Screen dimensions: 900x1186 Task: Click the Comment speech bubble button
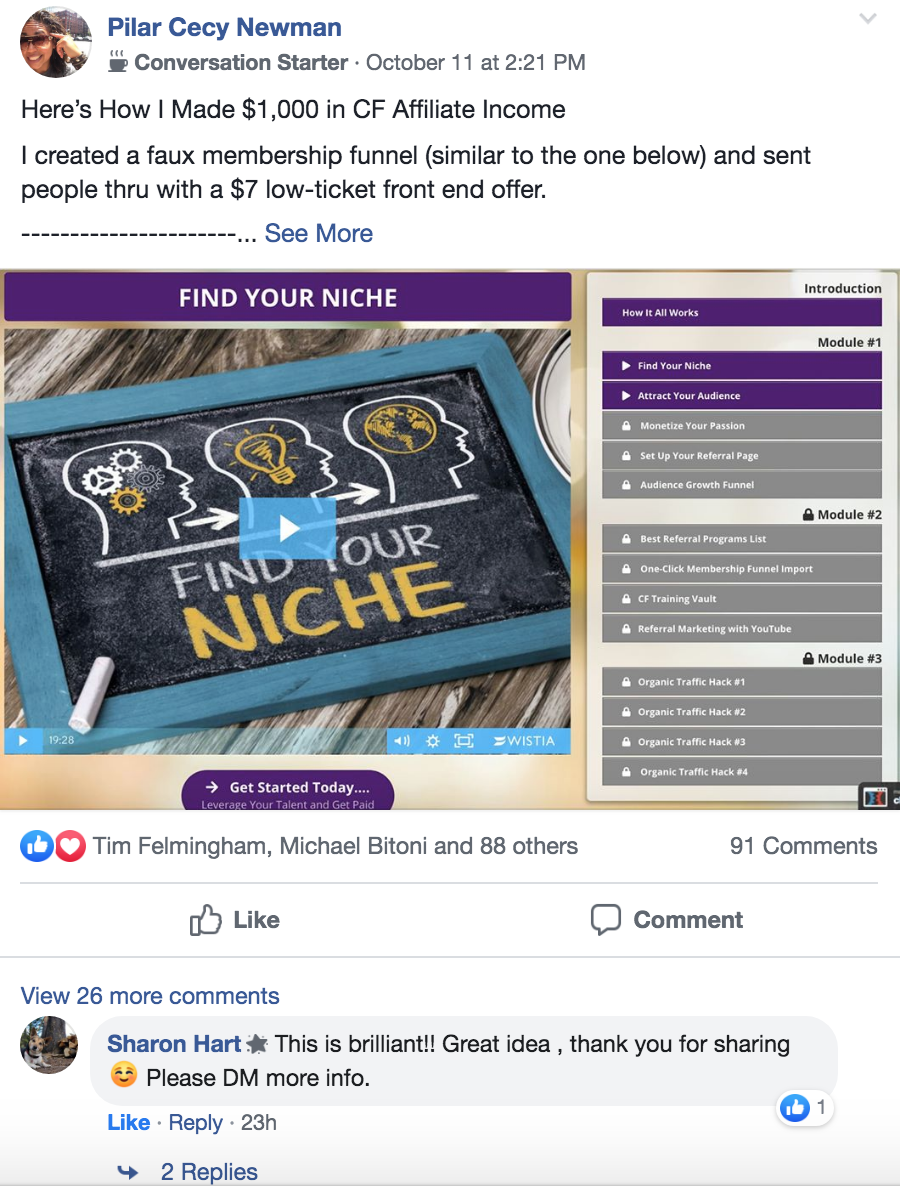[666, 920]
